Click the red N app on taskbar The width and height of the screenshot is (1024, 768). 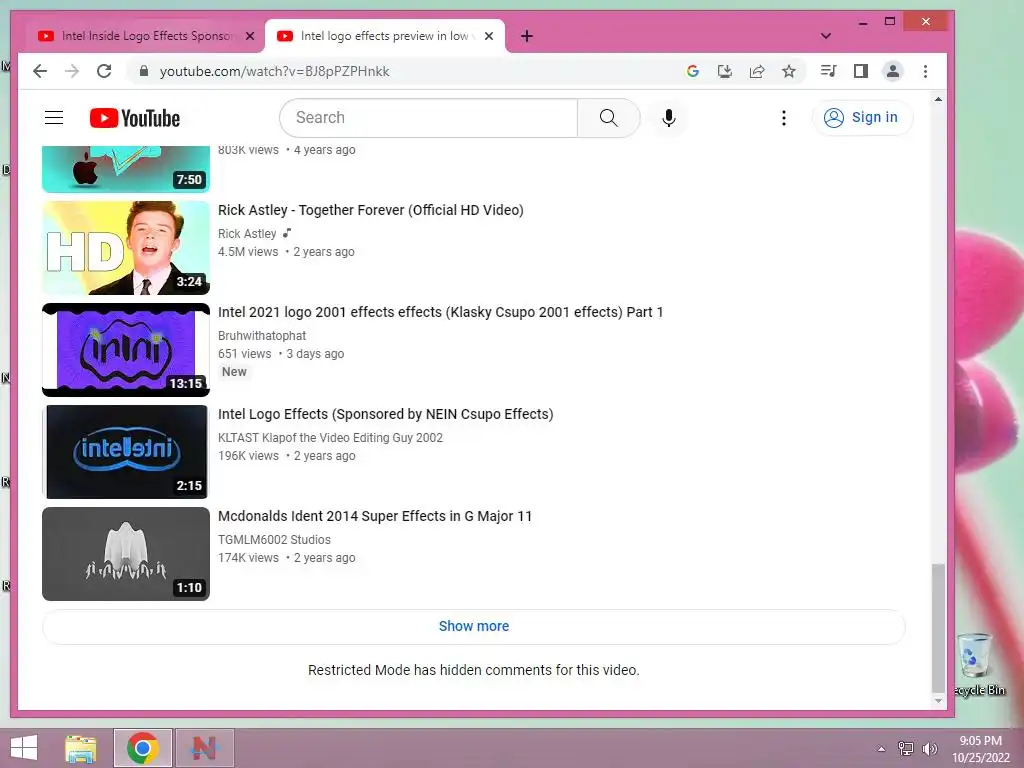click(x=204, y=748)
